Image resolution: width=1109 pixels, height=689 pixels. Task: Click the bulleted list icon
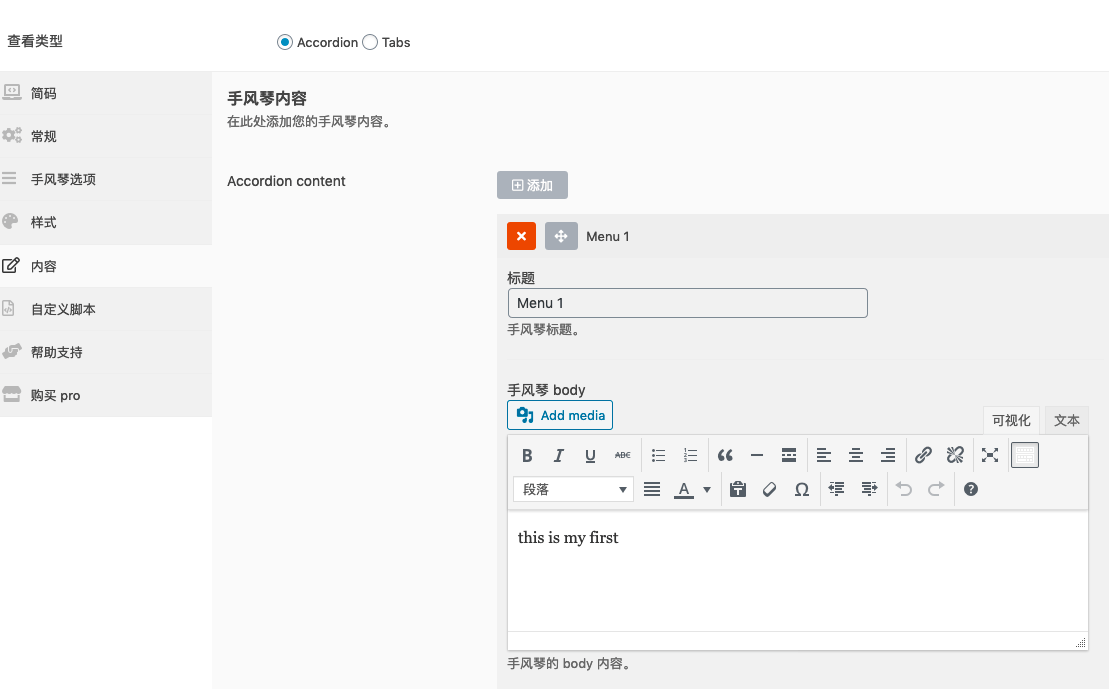658,456
